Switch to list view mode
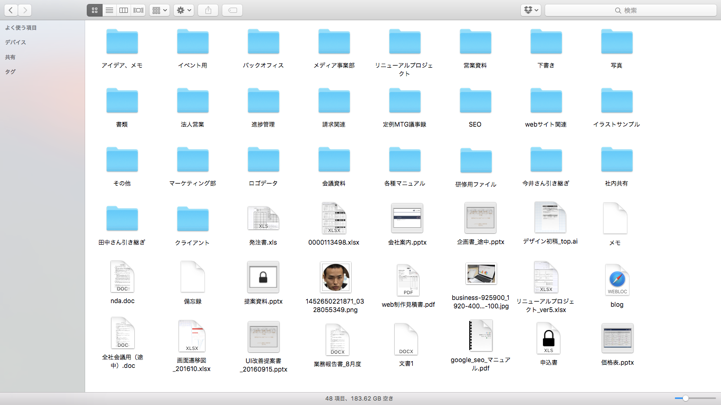 [x=109, y=10]
